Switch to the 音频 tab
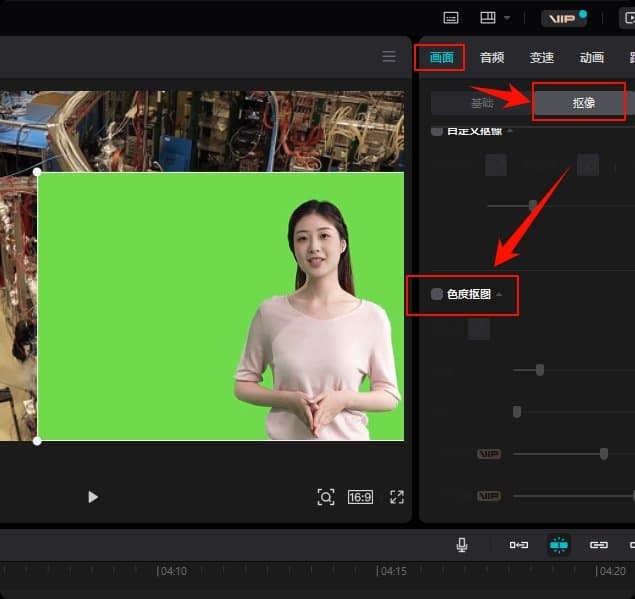This screenshot has height=599, width=635. (x=492, y=57)
